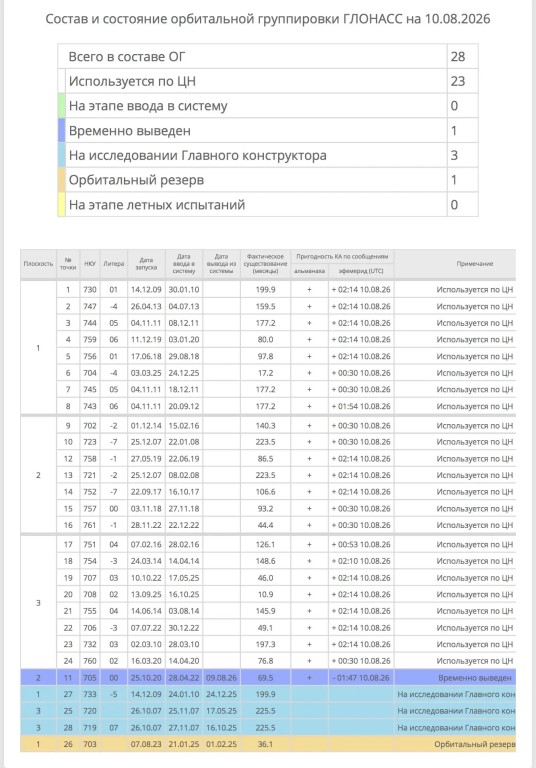Click the 'Примечание' column header

tap(475, 264)
